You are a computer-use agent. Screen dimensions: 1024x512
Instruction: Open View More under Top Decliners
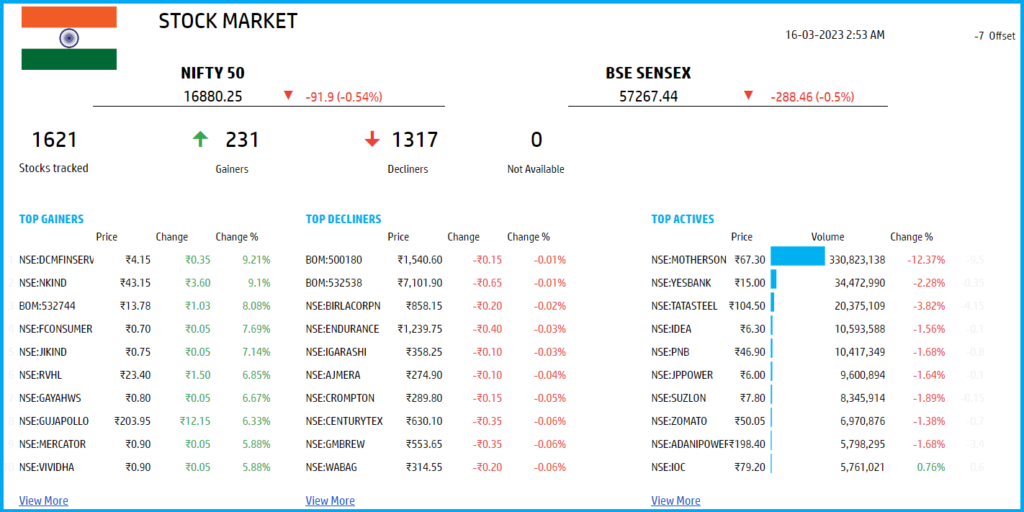[x=330, y=501]
